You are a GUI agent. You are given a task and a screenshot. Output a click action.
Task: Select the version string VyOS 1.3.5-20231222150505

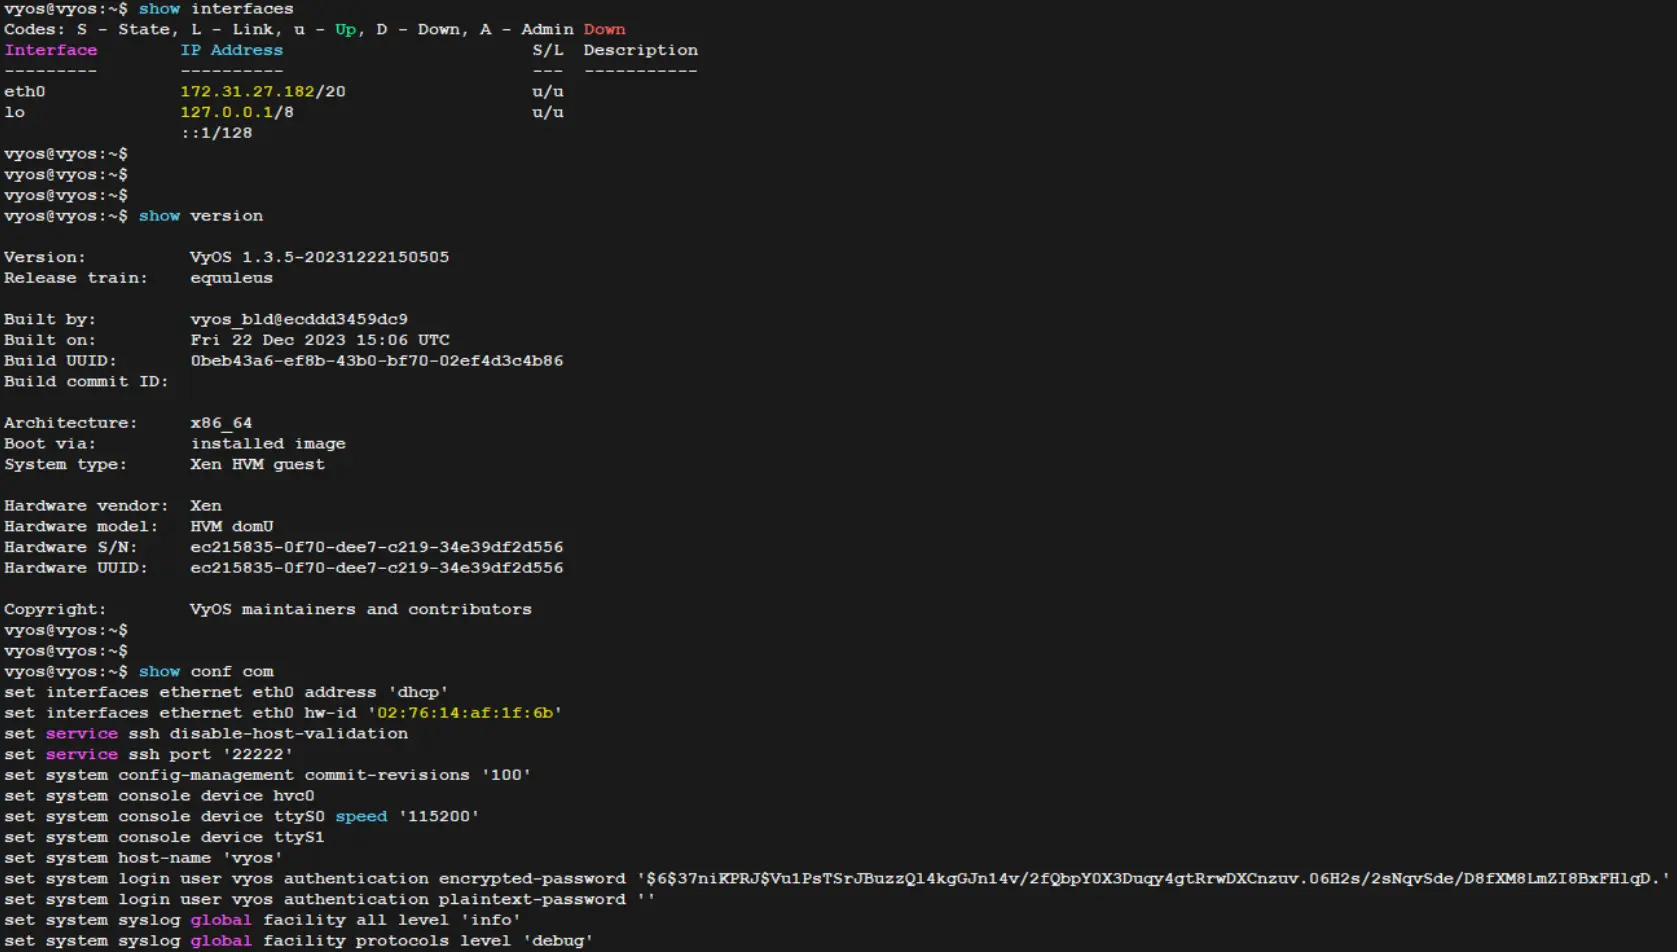pos(320,257)
